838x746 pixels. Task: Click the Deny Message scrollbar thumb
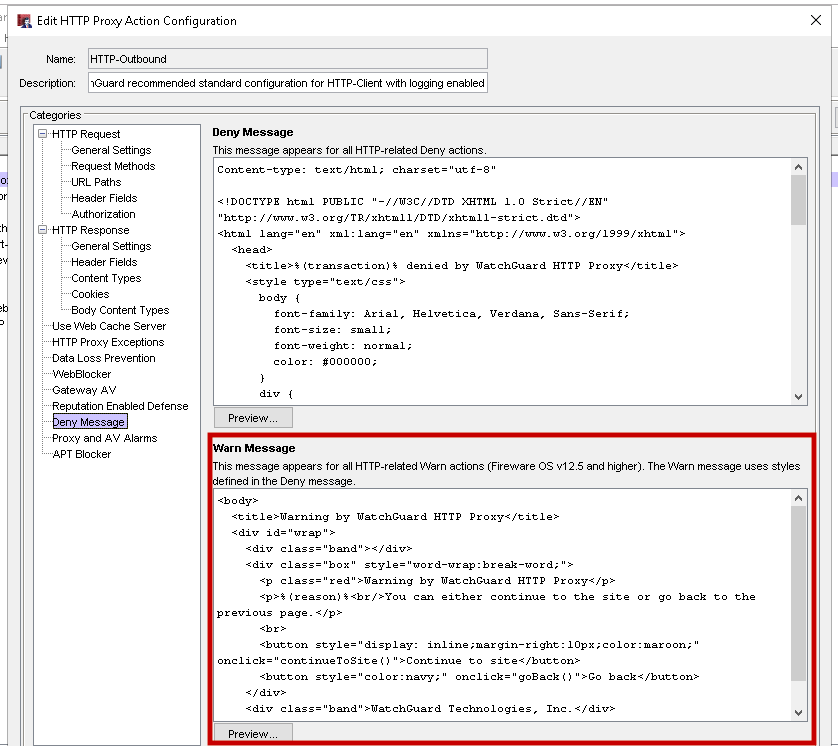[x=798, y=200]
